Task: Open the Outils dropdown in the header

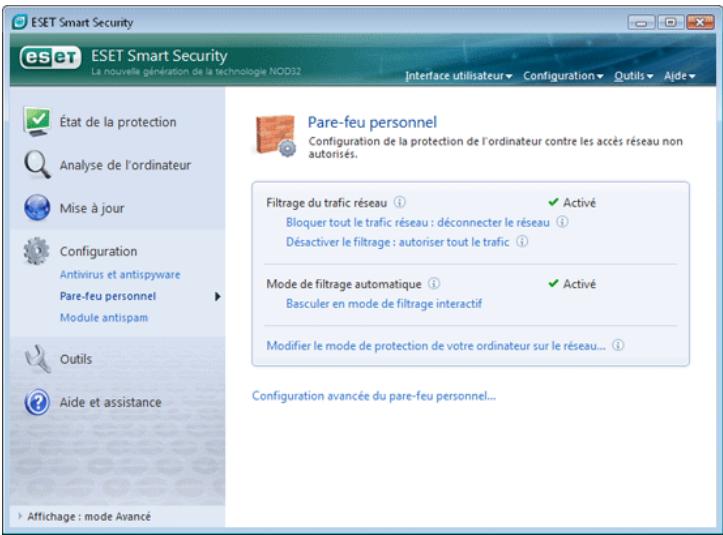Action: pos(634,76)
